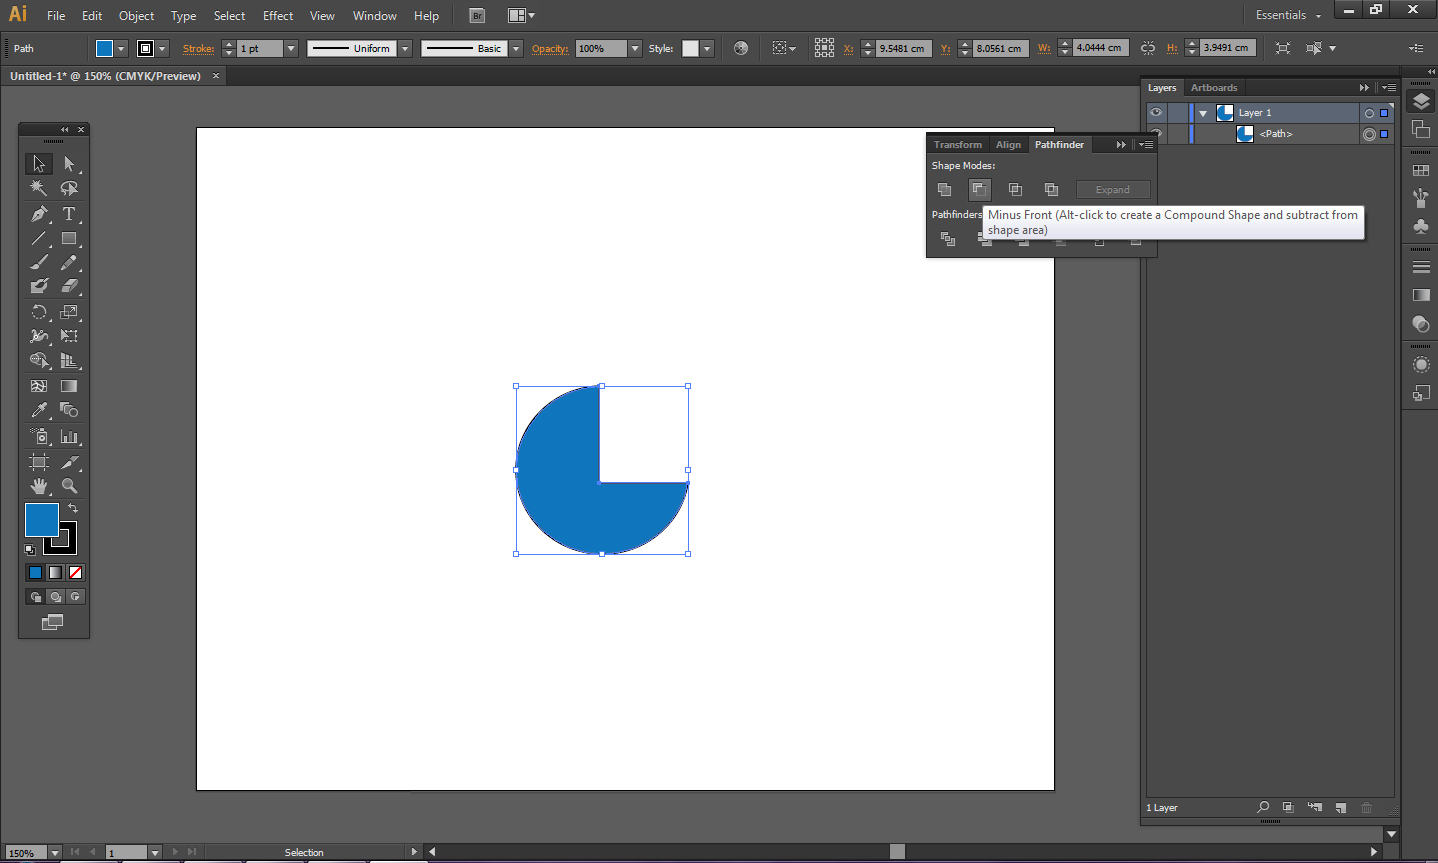Pick the Eyedropper tool
The image size is (1438, 863).
click(x=39, y=410)
